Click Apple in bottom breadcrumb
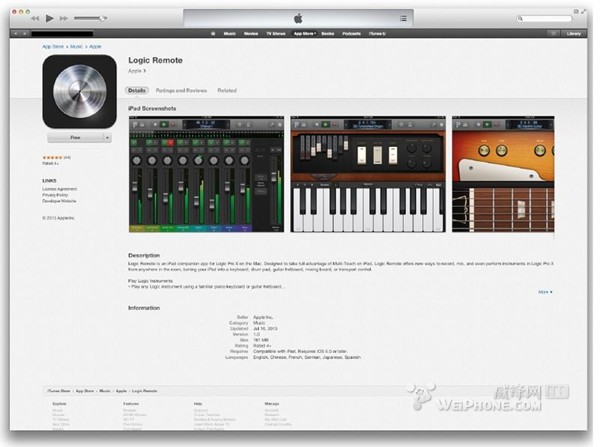Viewport: 600px width, 447px height. pyautogui.click(x=121, y=391)
